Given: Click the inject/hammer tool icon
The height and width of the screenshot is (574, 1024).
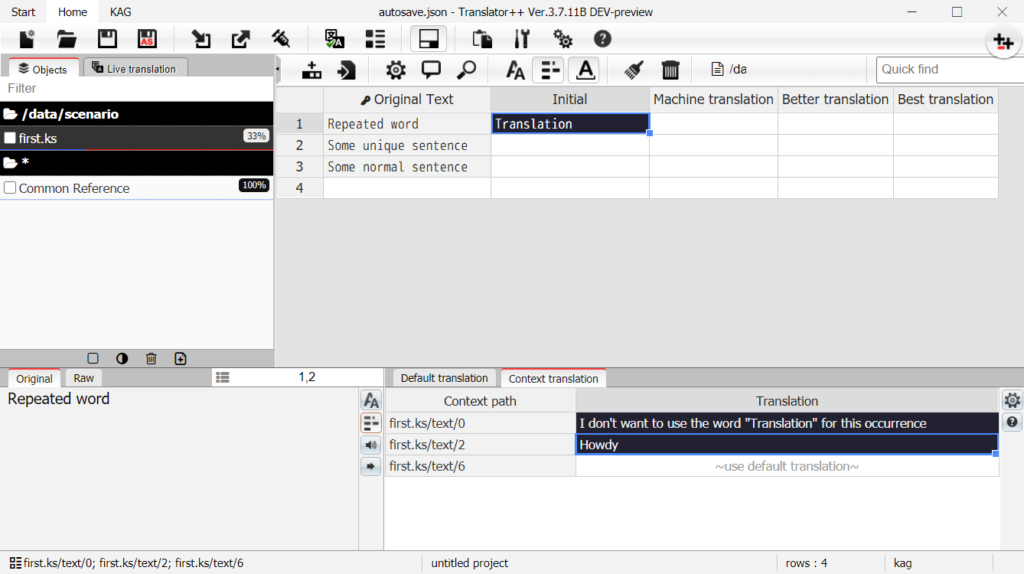Looking at the screenshot, I should 281,39.
